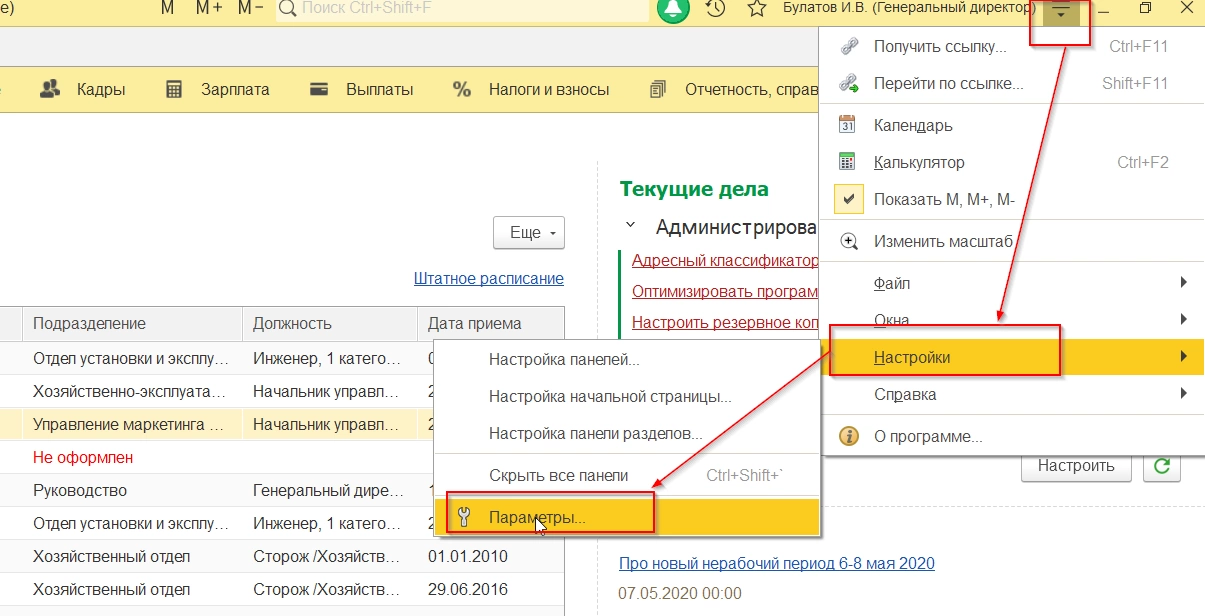Click the Календарь calendar icon
This screenshot has width=1205, height=616.
coord(848,126)
